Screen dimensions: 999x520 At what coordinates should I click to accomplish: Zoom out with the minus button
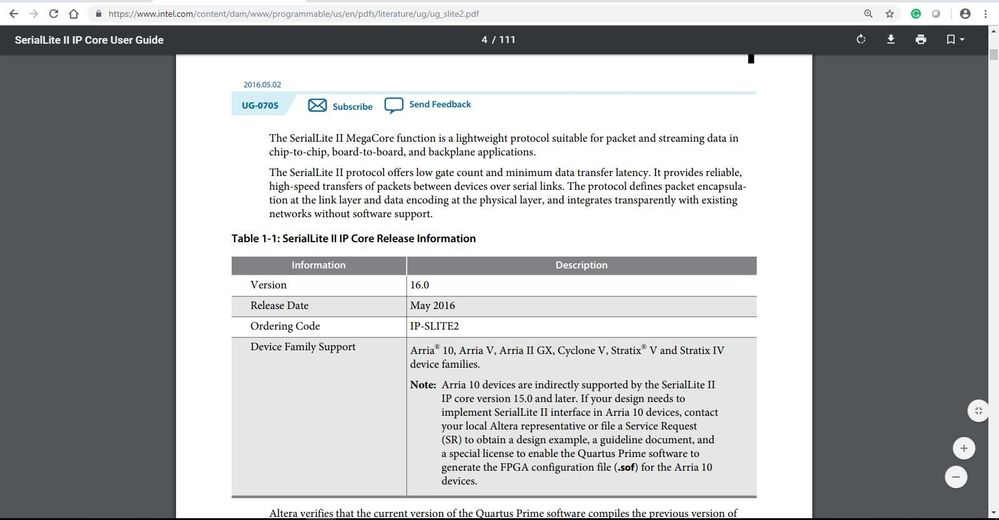tap(956, 477)
